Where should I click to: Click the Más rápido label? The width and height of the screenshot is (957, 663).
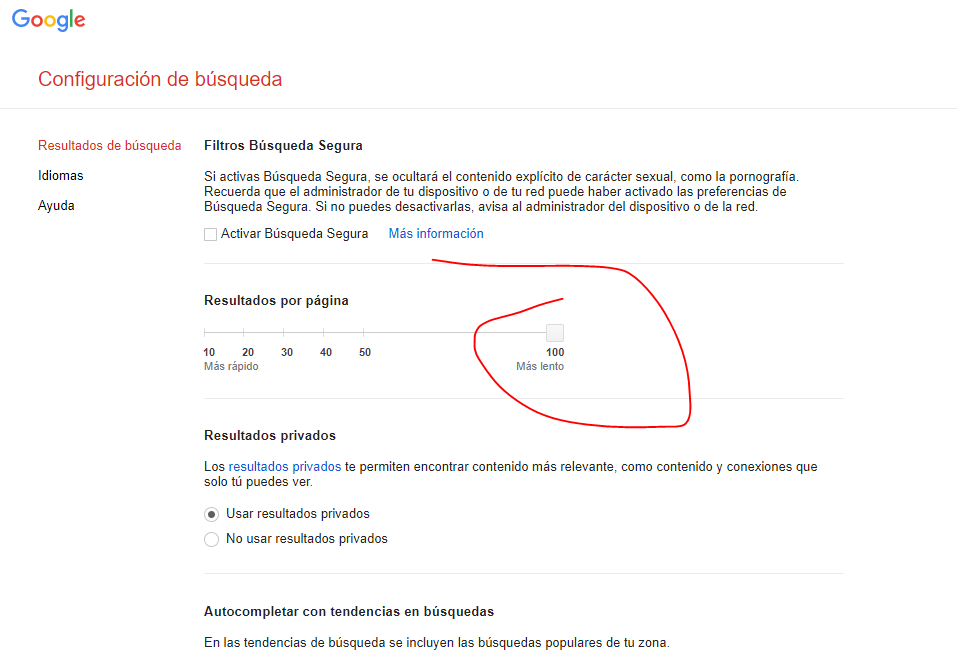click(x=231, y=366)
